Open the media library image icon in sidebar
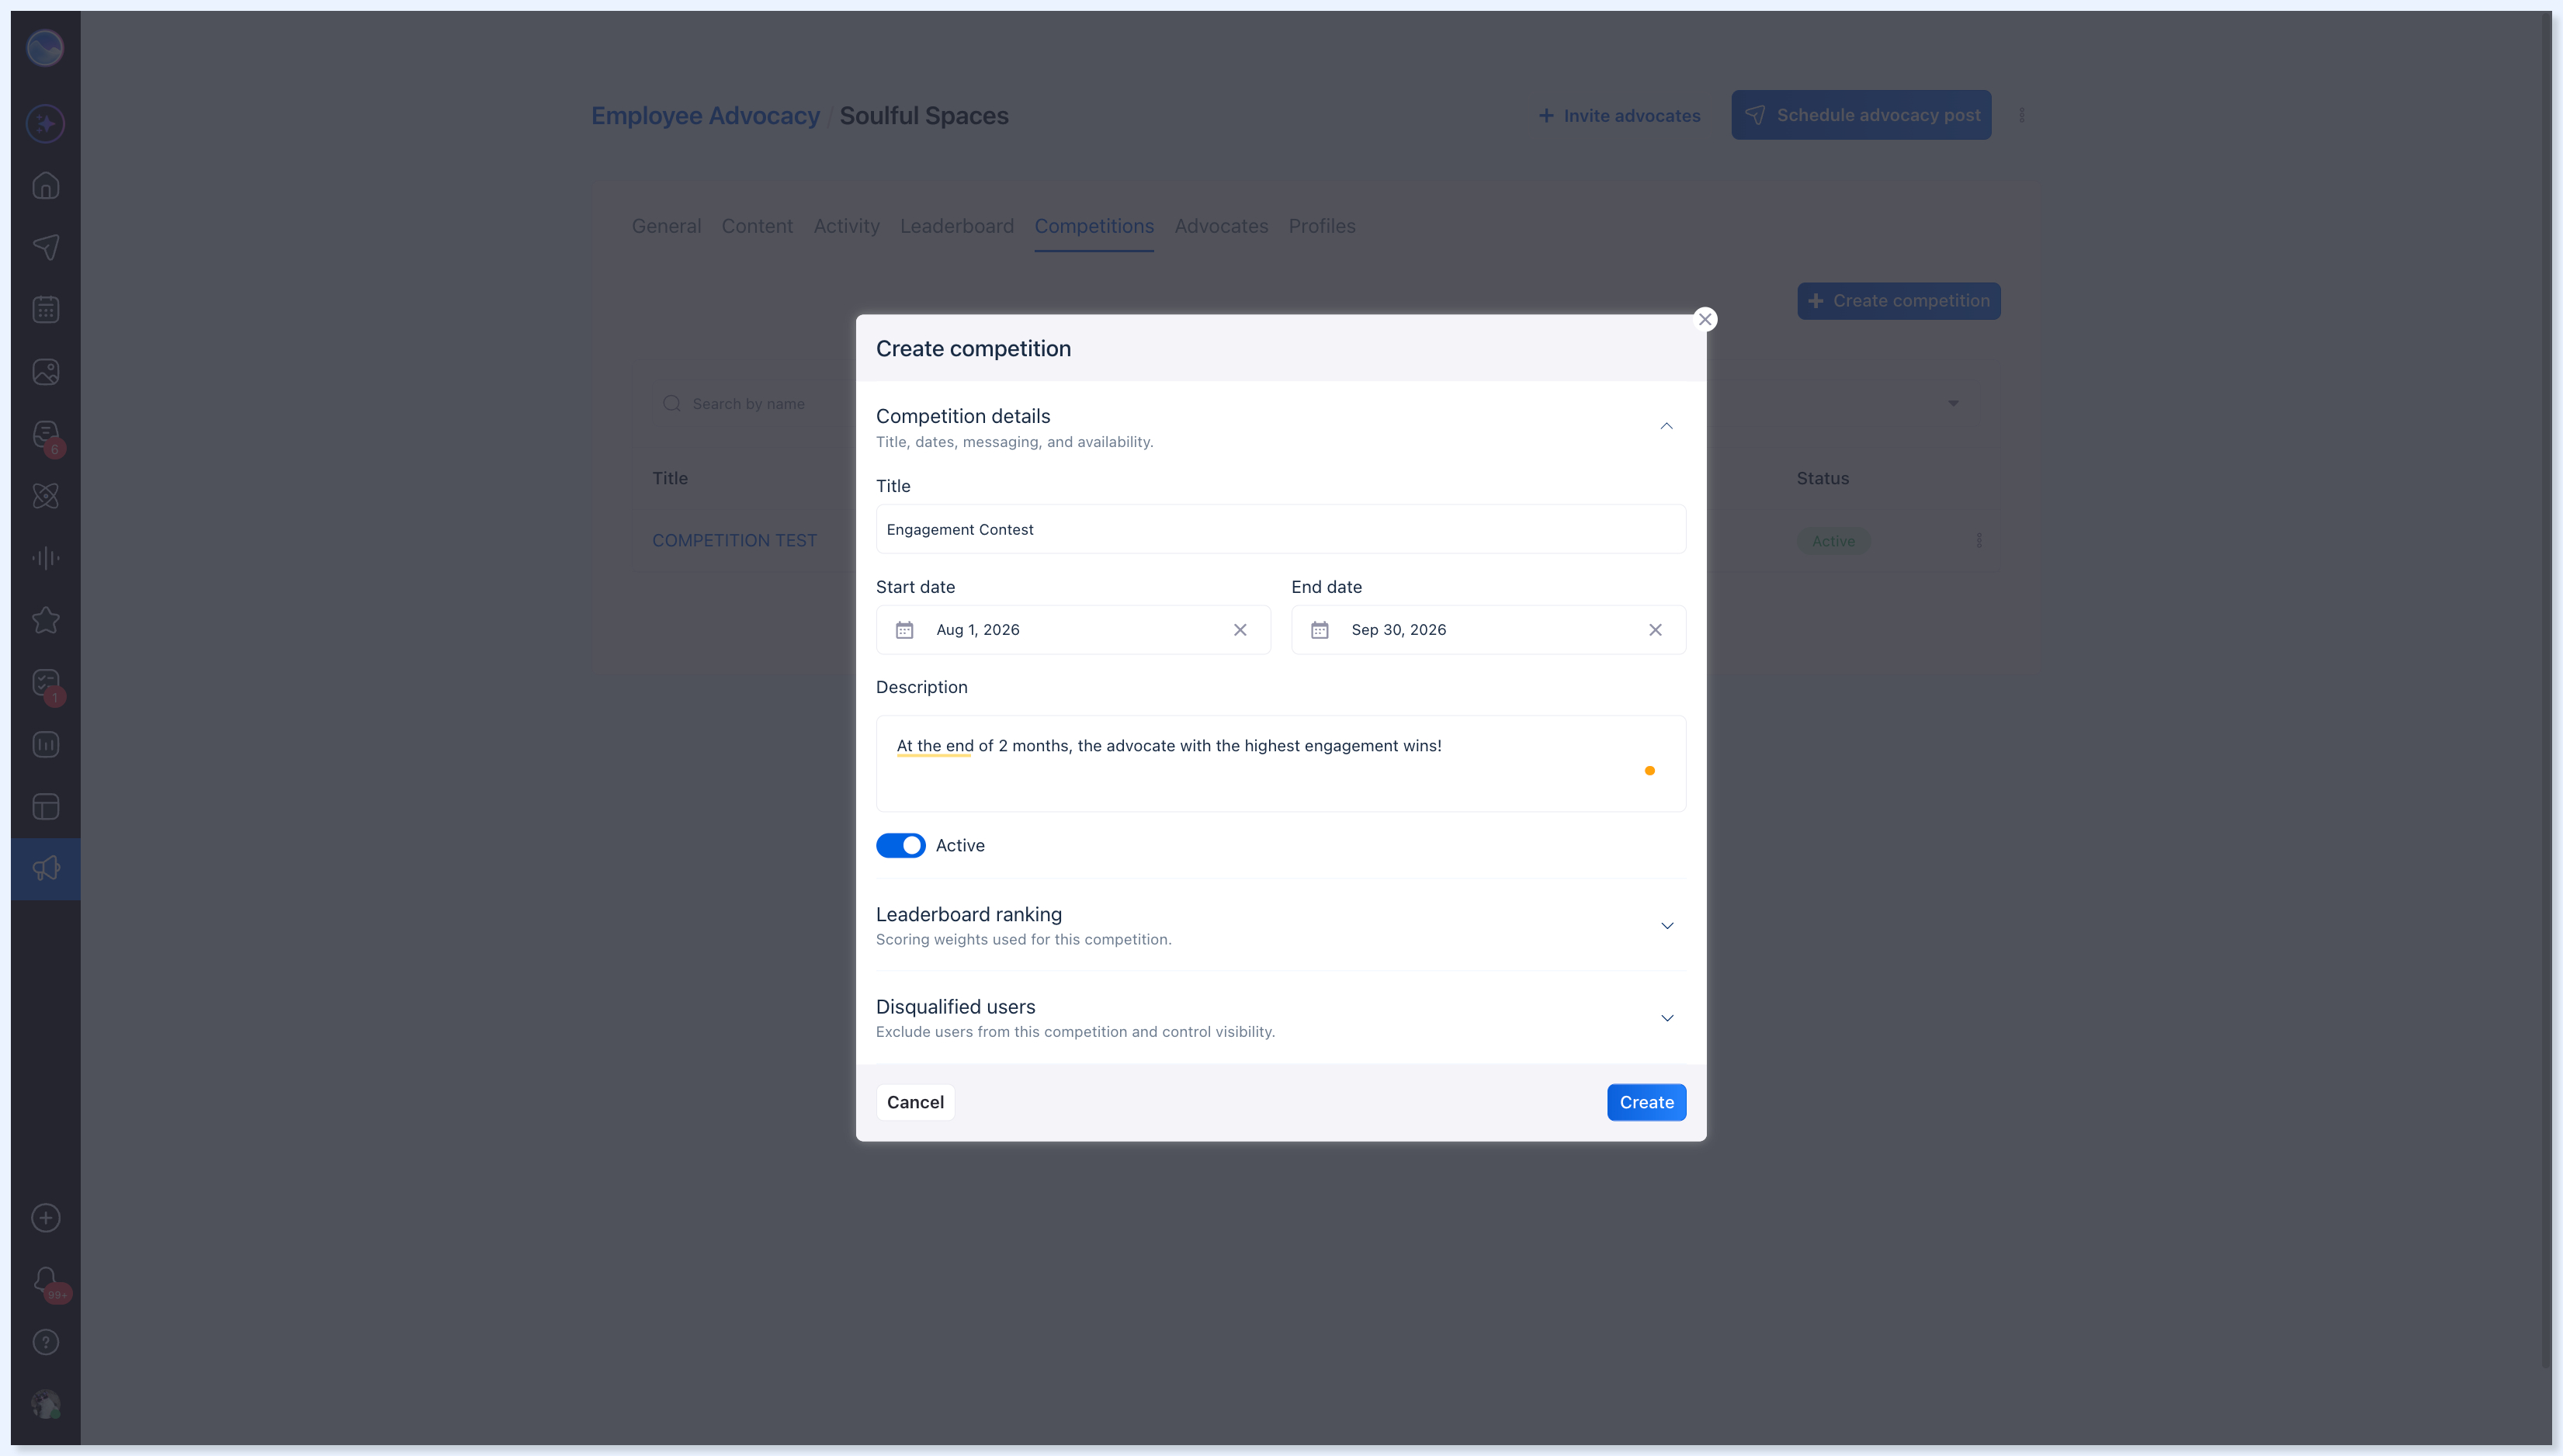The height and width of the screenshot is (1456, 2563). click(46, 372)
